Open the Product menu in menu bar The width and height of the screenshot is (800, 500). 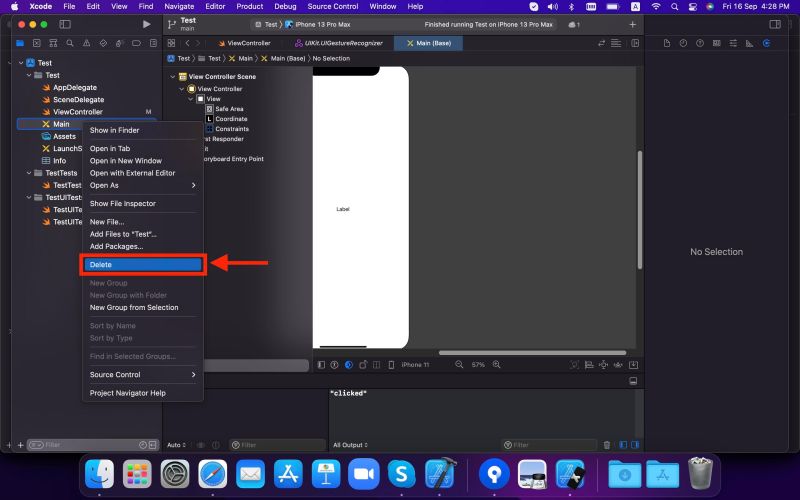coord(249,7)
